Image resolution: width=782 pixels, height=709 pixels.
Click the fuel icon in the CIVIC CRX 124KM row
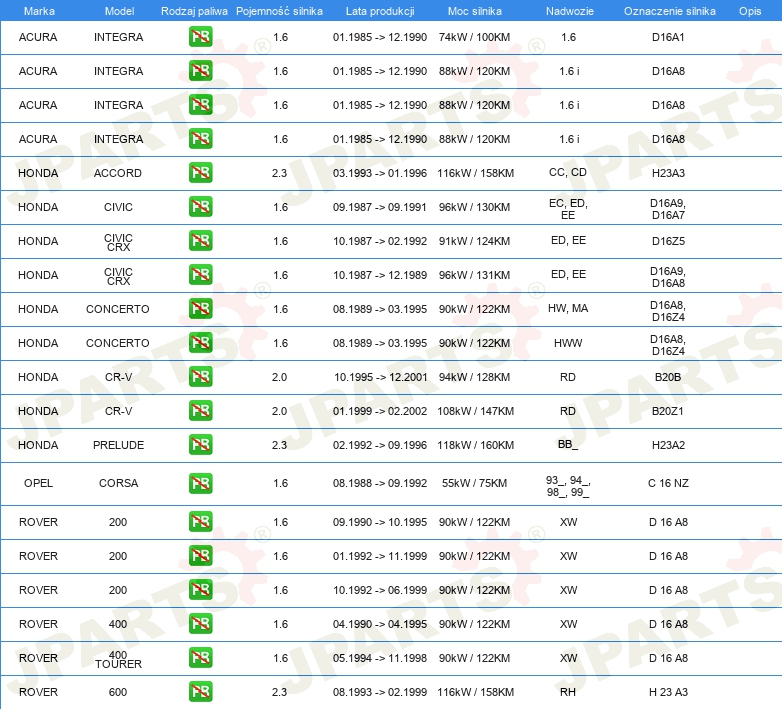pos(200,240)
